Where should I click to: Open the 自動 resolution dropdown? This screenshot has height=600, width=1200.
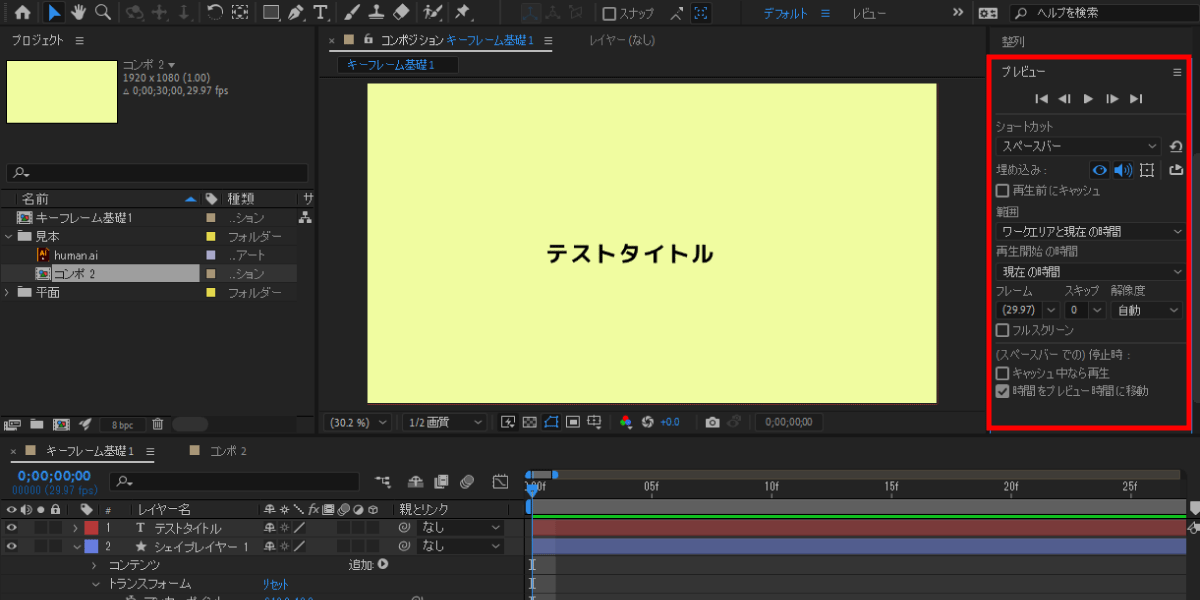pyautogui.click(x=1146, y=310)
